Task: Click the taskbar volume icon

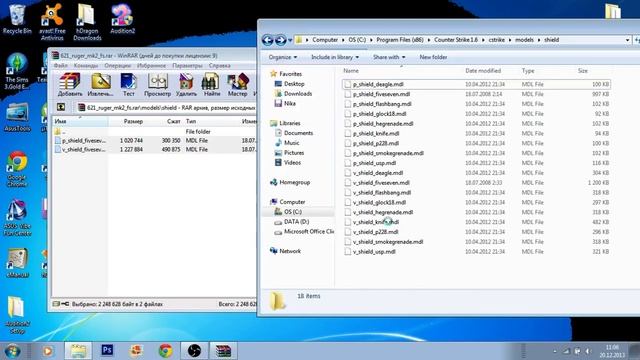Action: 588,351
